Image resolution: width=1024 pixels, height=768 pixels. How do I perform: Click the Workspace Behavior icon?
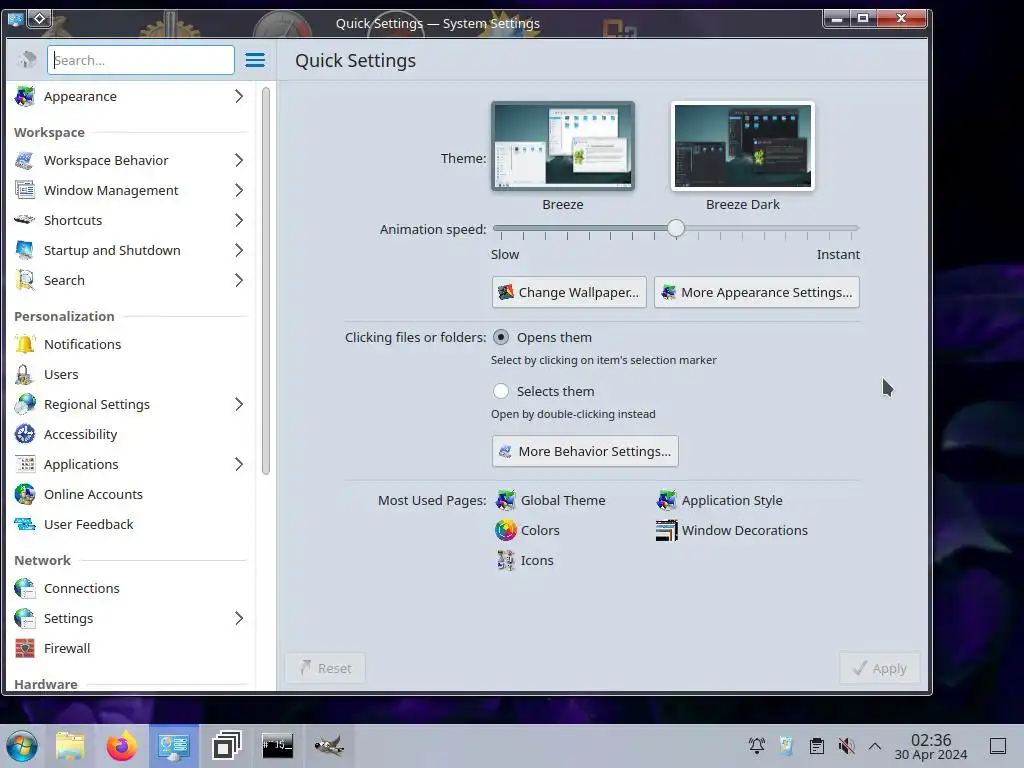25,160
